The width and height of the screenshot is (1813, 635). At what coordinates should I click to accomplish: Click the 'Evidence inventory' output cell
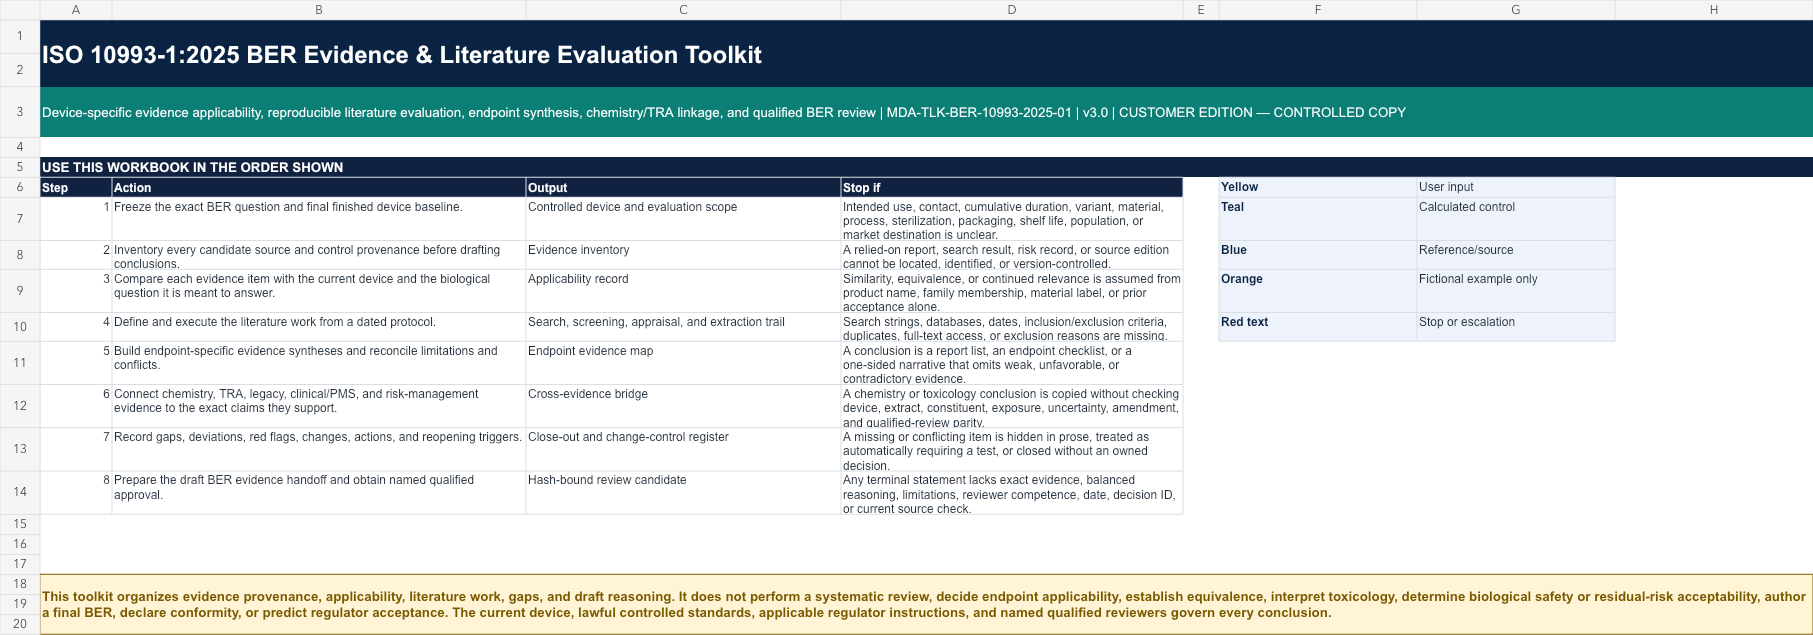click(x=683, y=255)
